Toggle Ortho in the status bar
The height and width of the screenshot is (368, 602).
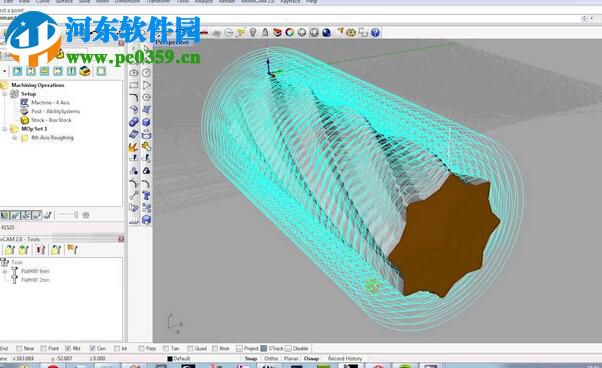pos(271,358)
